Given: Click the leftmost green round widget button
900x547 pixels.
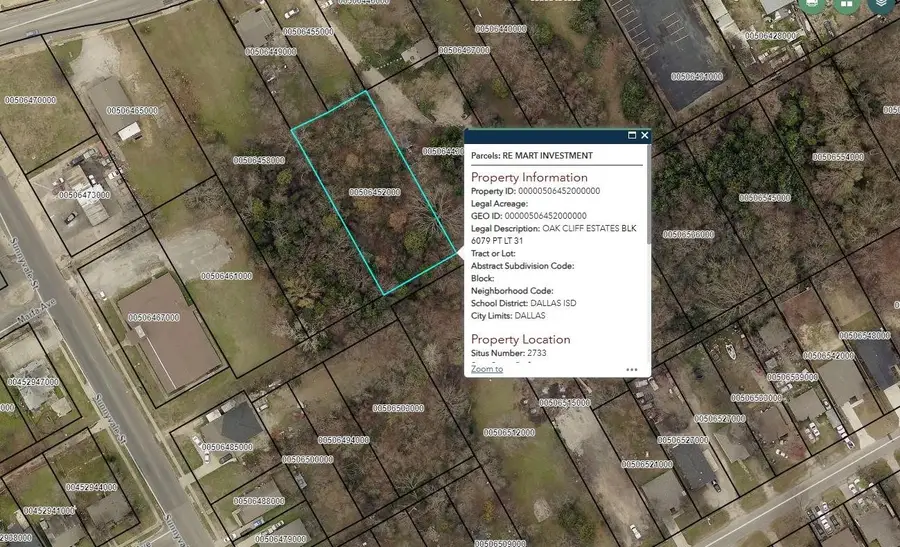Looking at the screenshot, I should click(810, 4).
